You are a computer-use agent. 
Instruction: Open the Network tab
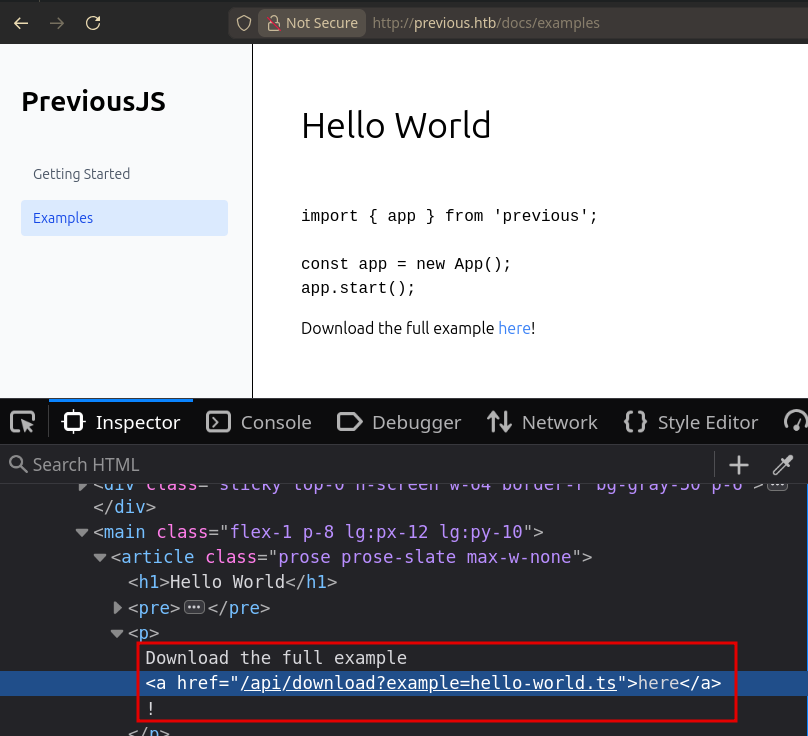click(542, 422)
